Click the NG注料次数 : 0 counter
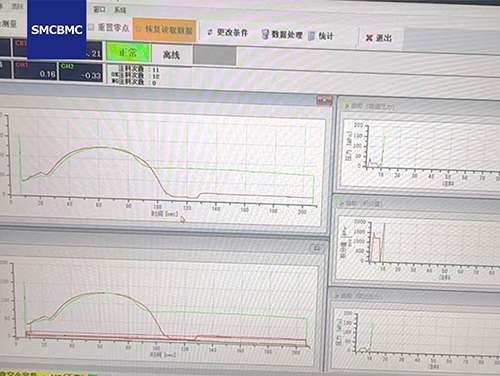500x376 pixels. coord(134,82)
